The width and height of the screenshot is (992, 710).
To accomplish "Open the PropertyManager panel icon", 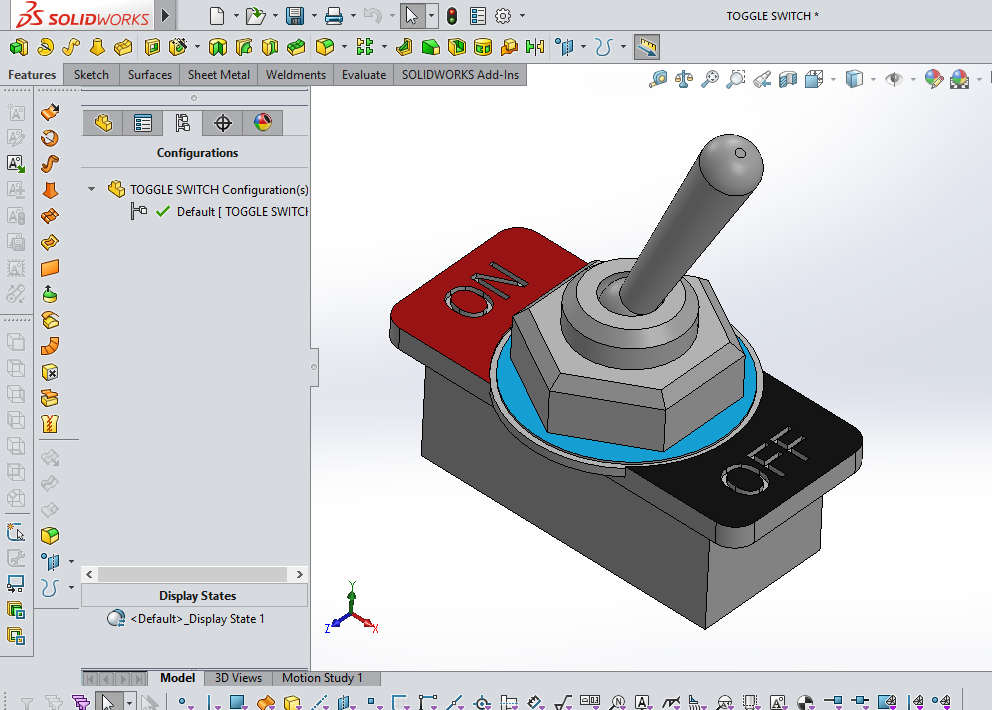I will pyautogui.click(x=143, y=122).
